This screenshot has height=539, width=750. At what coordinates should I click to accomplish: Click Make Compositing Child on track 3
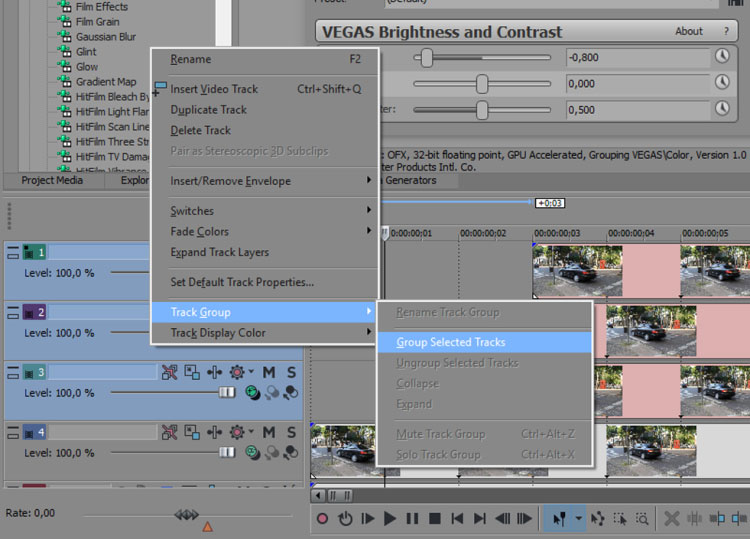click(290, 393)
